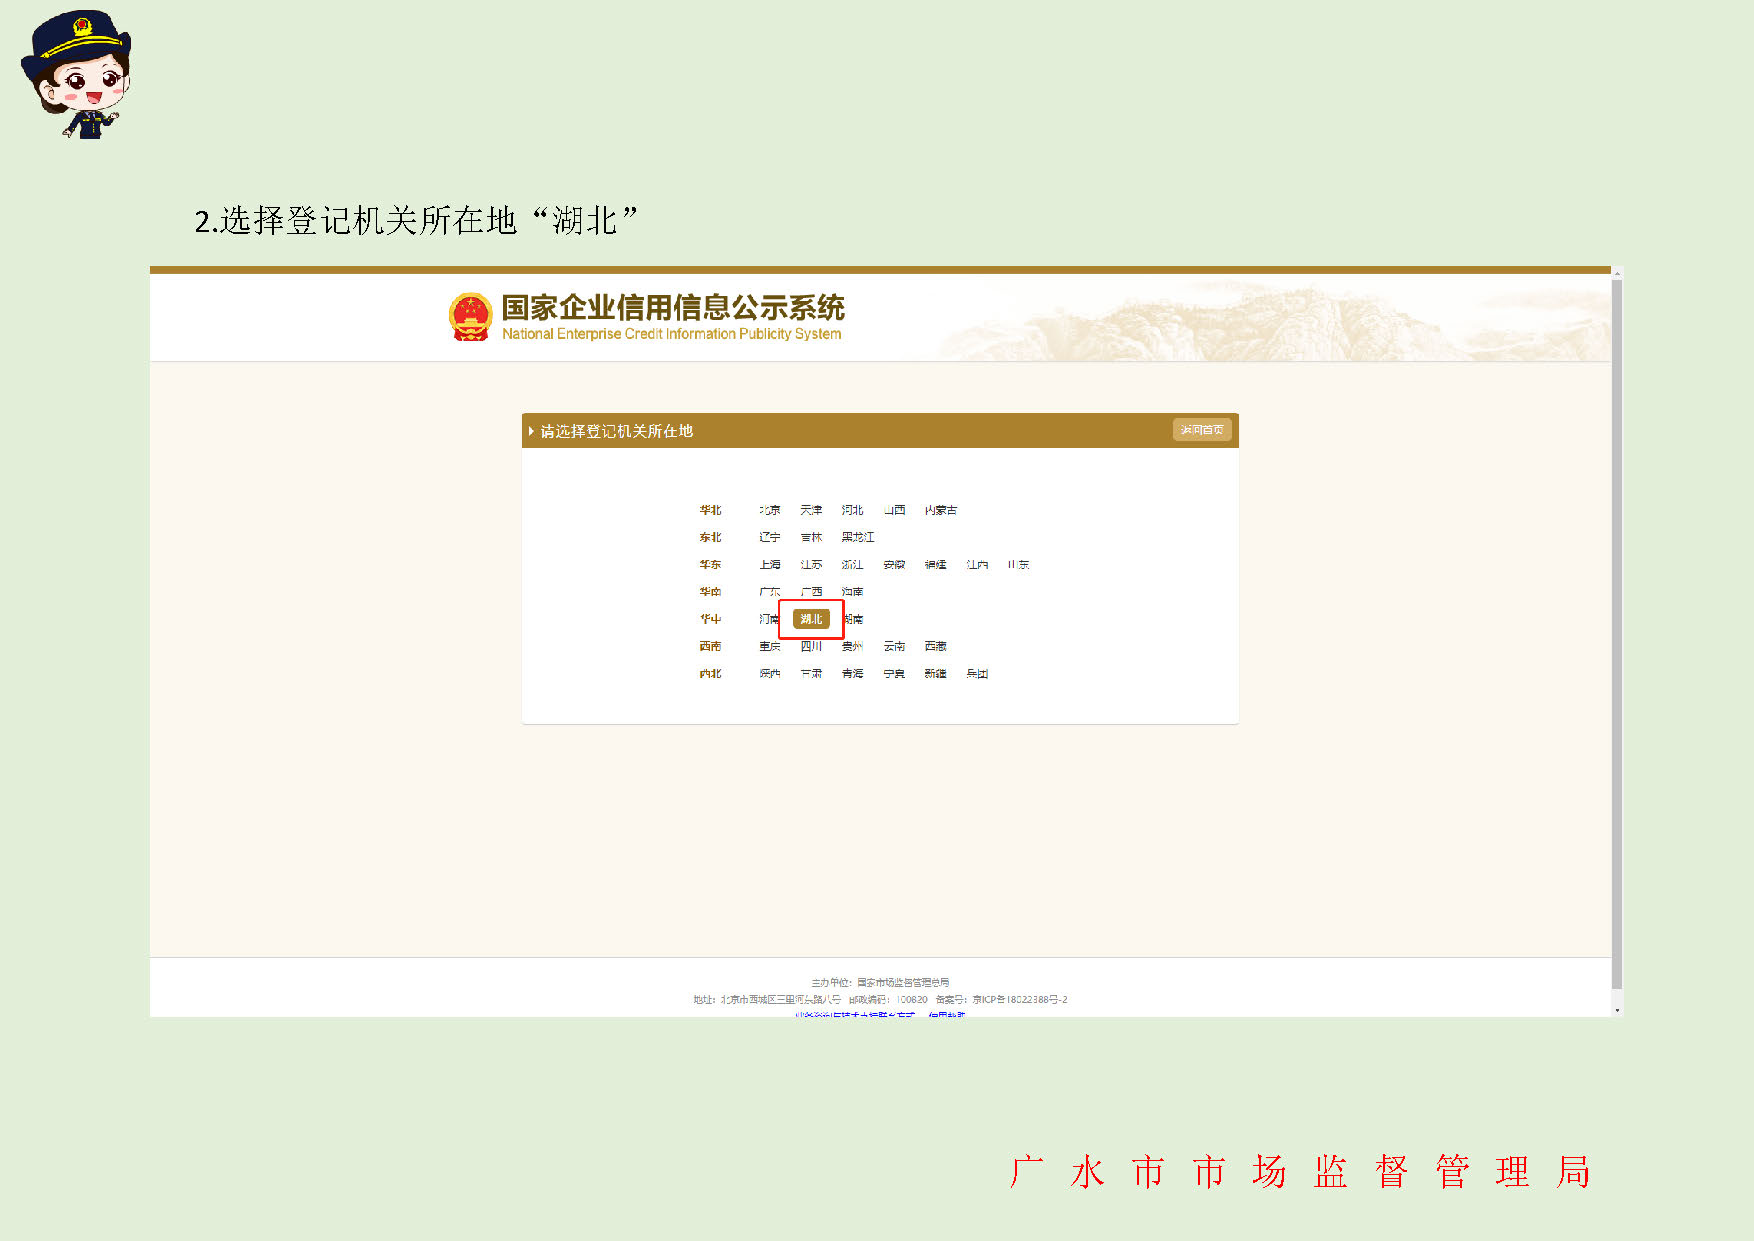1754x1241 pixels.
Task: Select 甘肃 province link
Action: (811, 674)
